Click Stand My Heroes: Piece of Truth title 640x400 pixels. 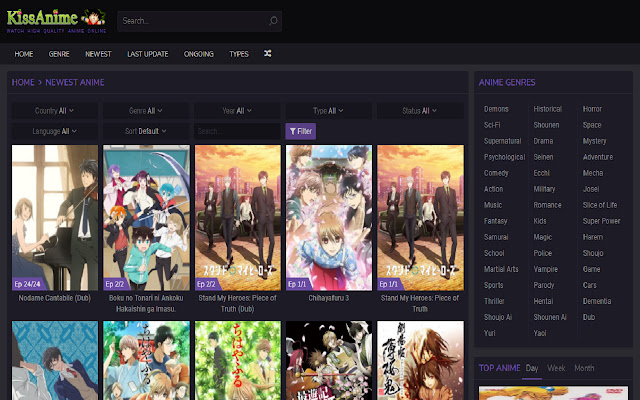(x=420, y=303)
